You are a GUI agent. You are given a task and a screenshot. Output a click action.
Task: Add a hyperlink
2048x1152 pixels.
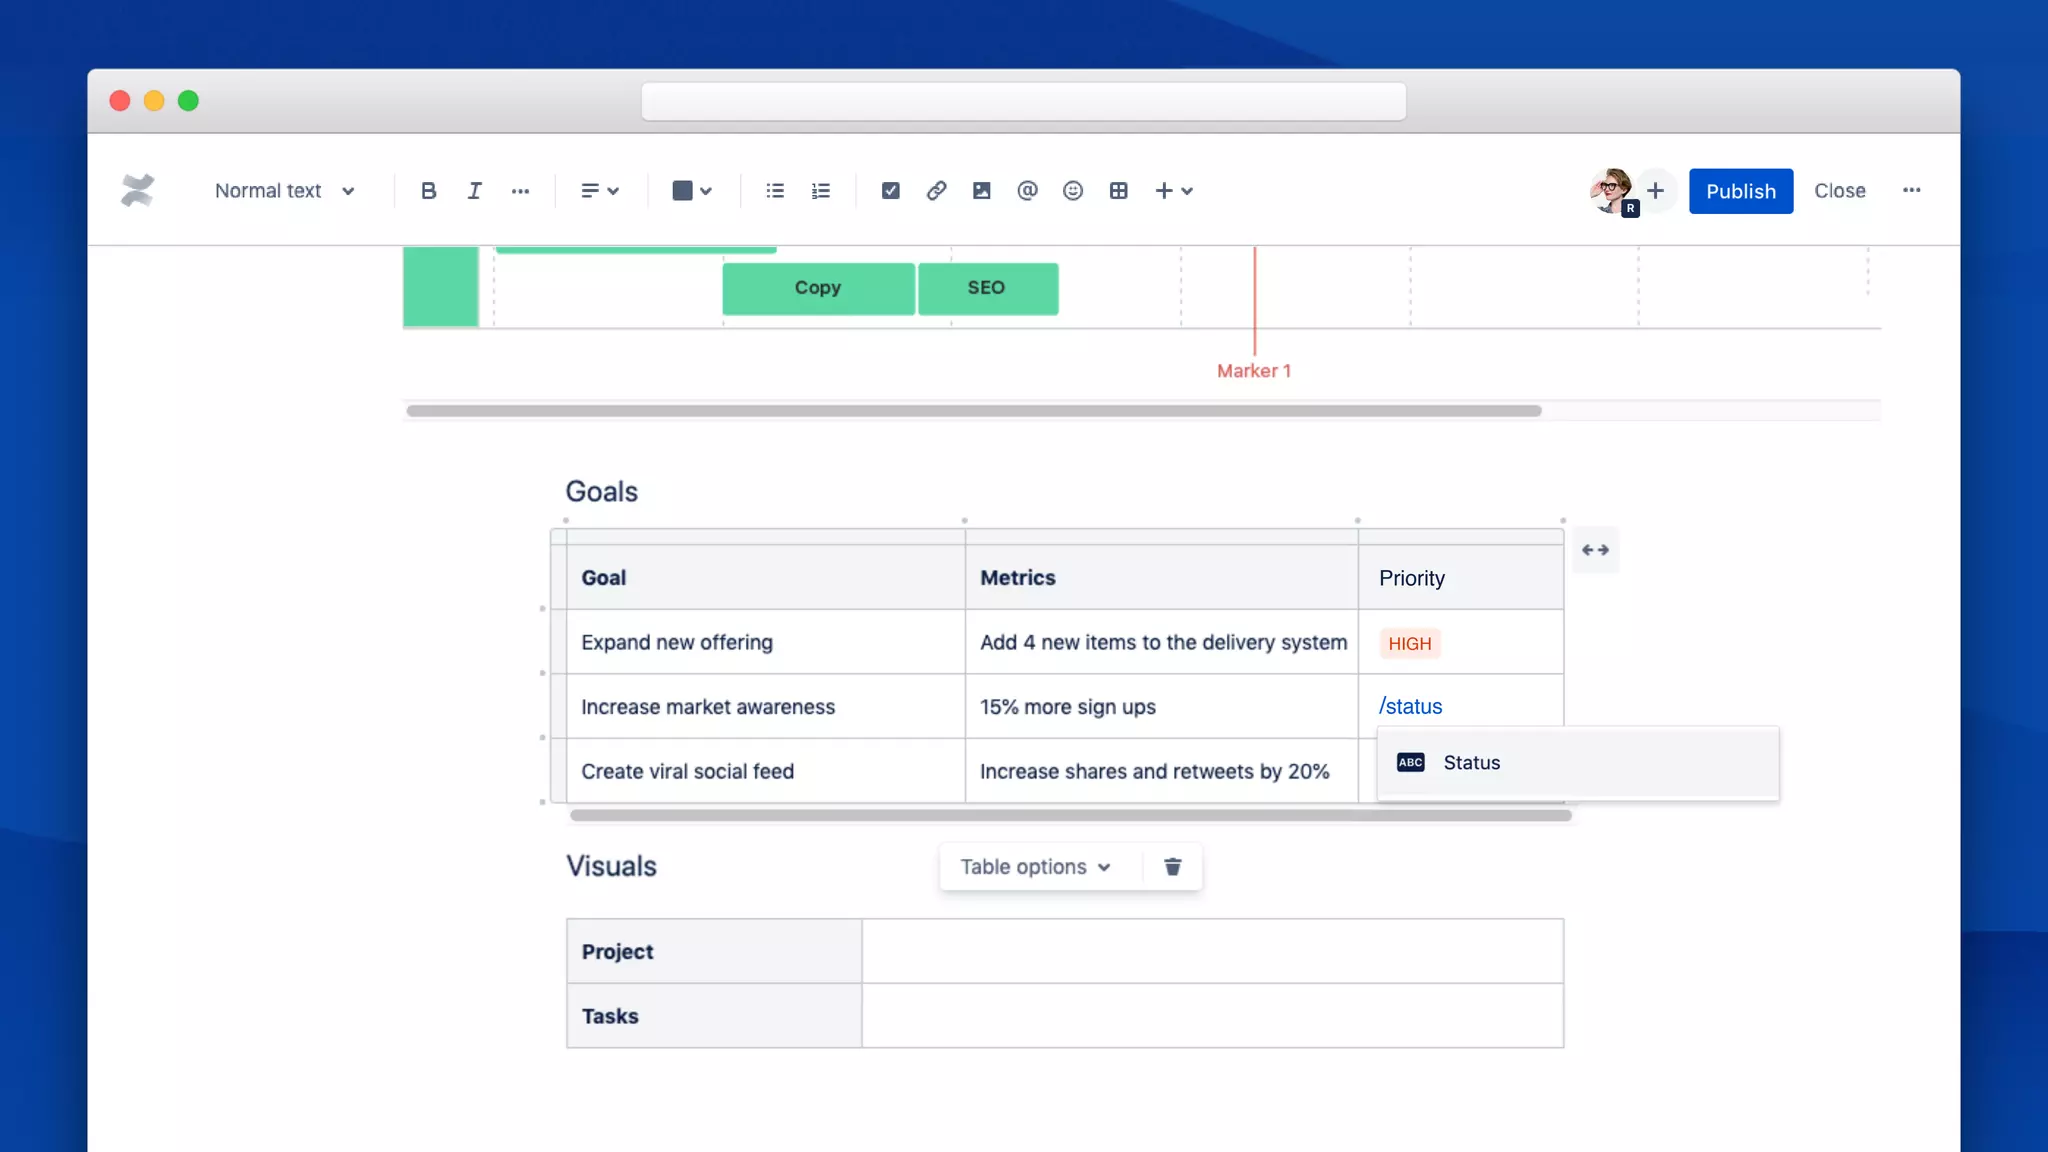coord(936,191)
